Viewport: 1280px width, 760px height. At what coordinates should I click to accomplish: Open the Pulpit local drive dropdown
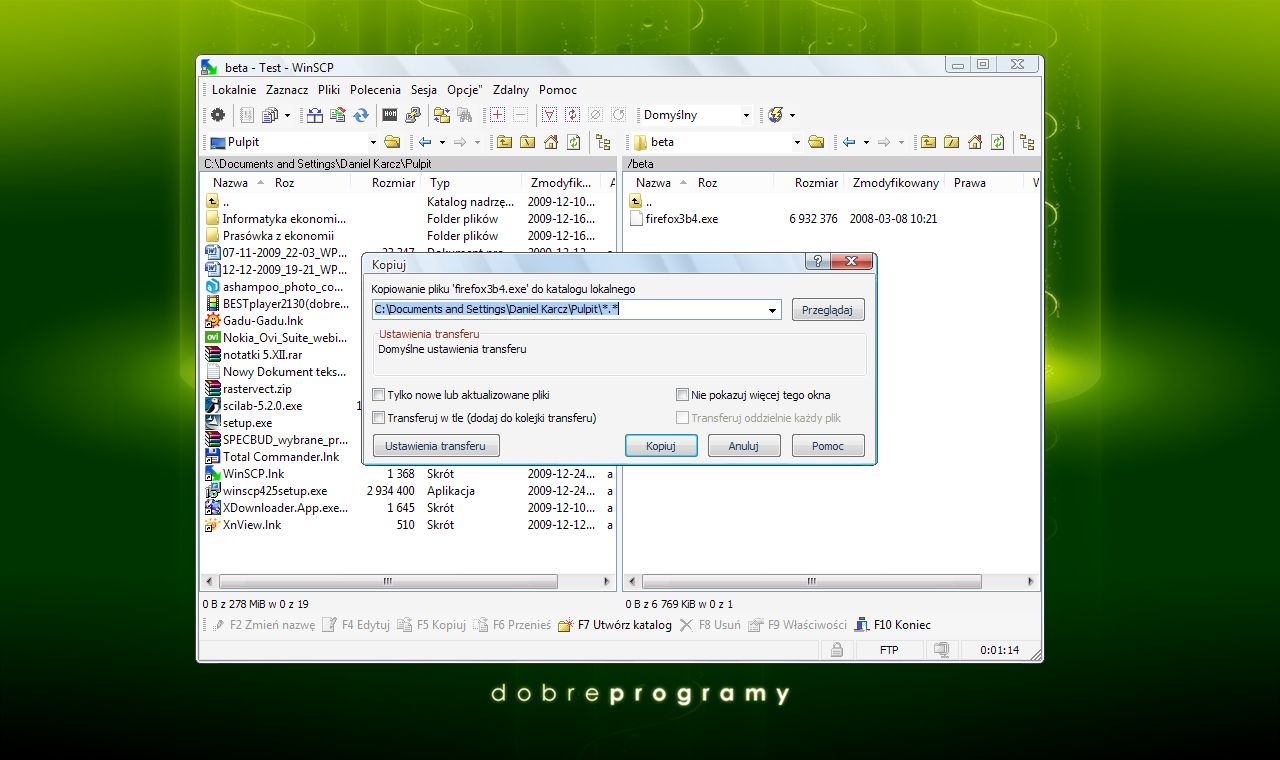(x=374, y=142)
